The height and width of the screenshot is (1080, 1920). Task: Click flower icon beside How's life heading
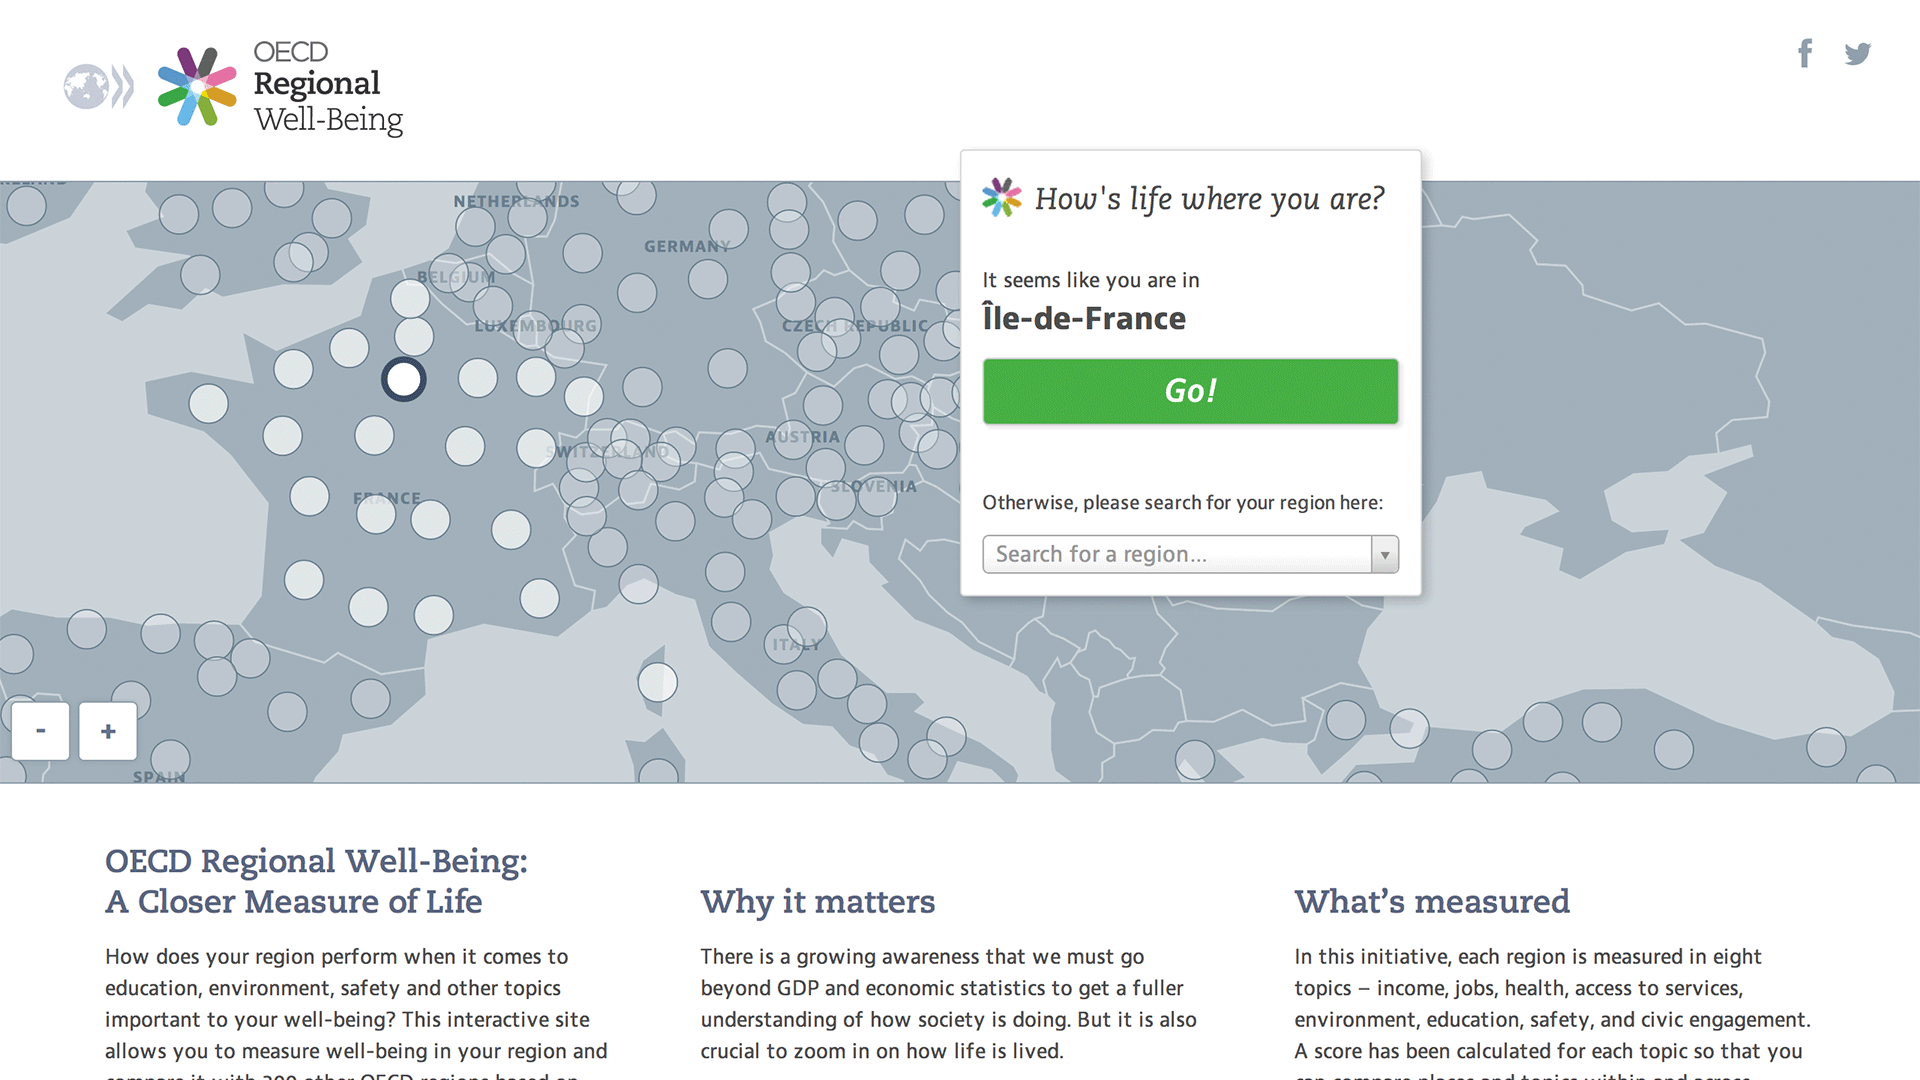click(1001, 198)
